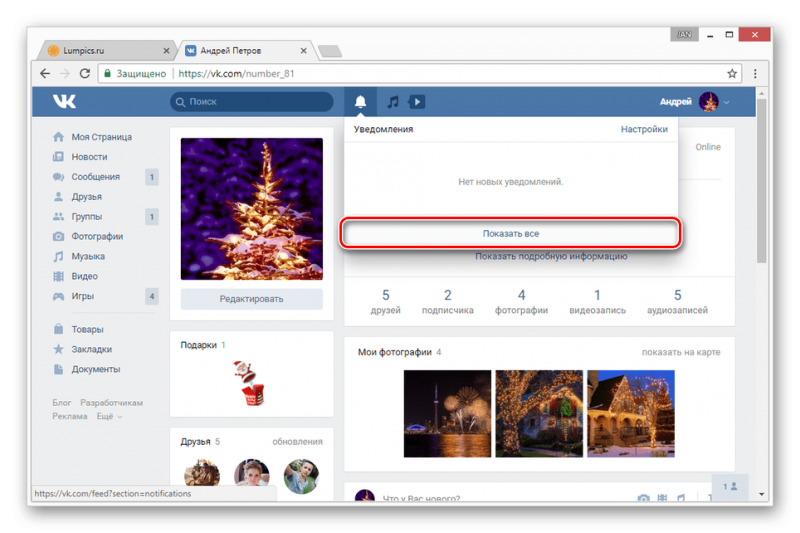Viewport: 800px width, 533px height.
Task: Click the 5 аудиозаписей counter
Action: click(x=677, y=302)
